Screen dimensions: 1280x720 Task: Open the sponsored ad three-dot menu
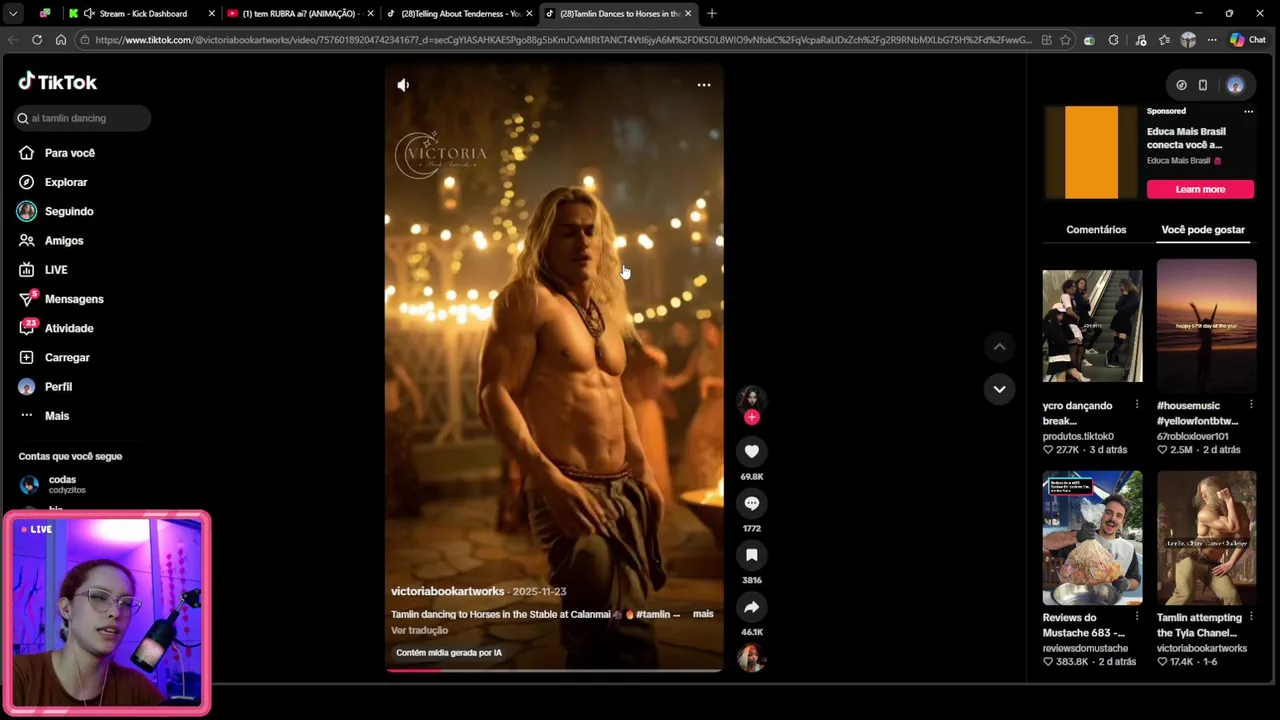coord(1248,111)
